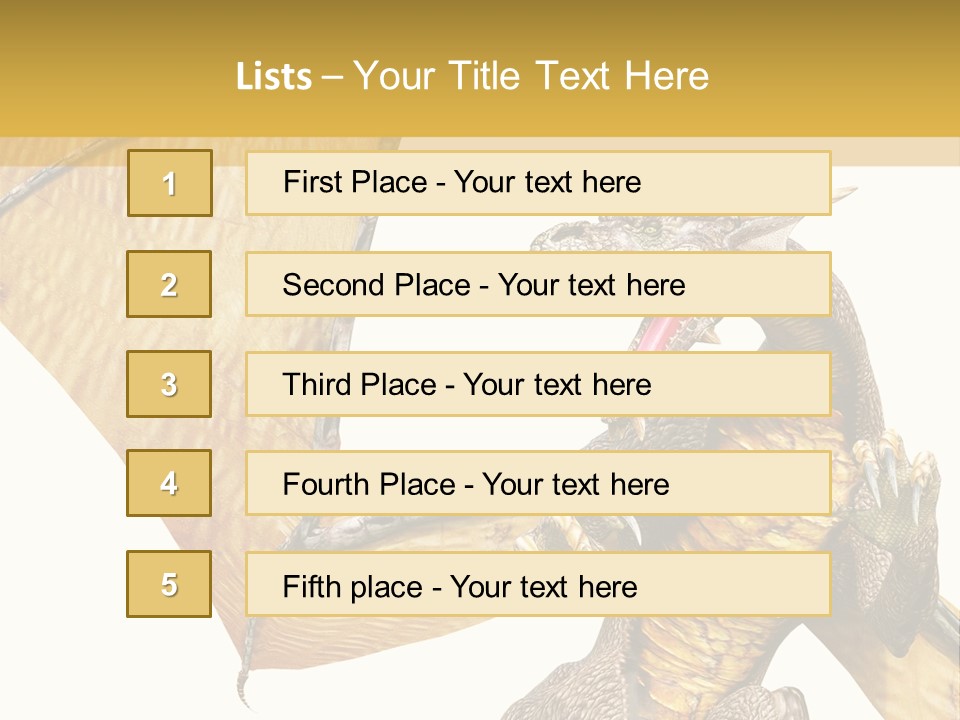Click the number 1 box
This screenshot has height=720, width=960.
click(x=169, y=183)
